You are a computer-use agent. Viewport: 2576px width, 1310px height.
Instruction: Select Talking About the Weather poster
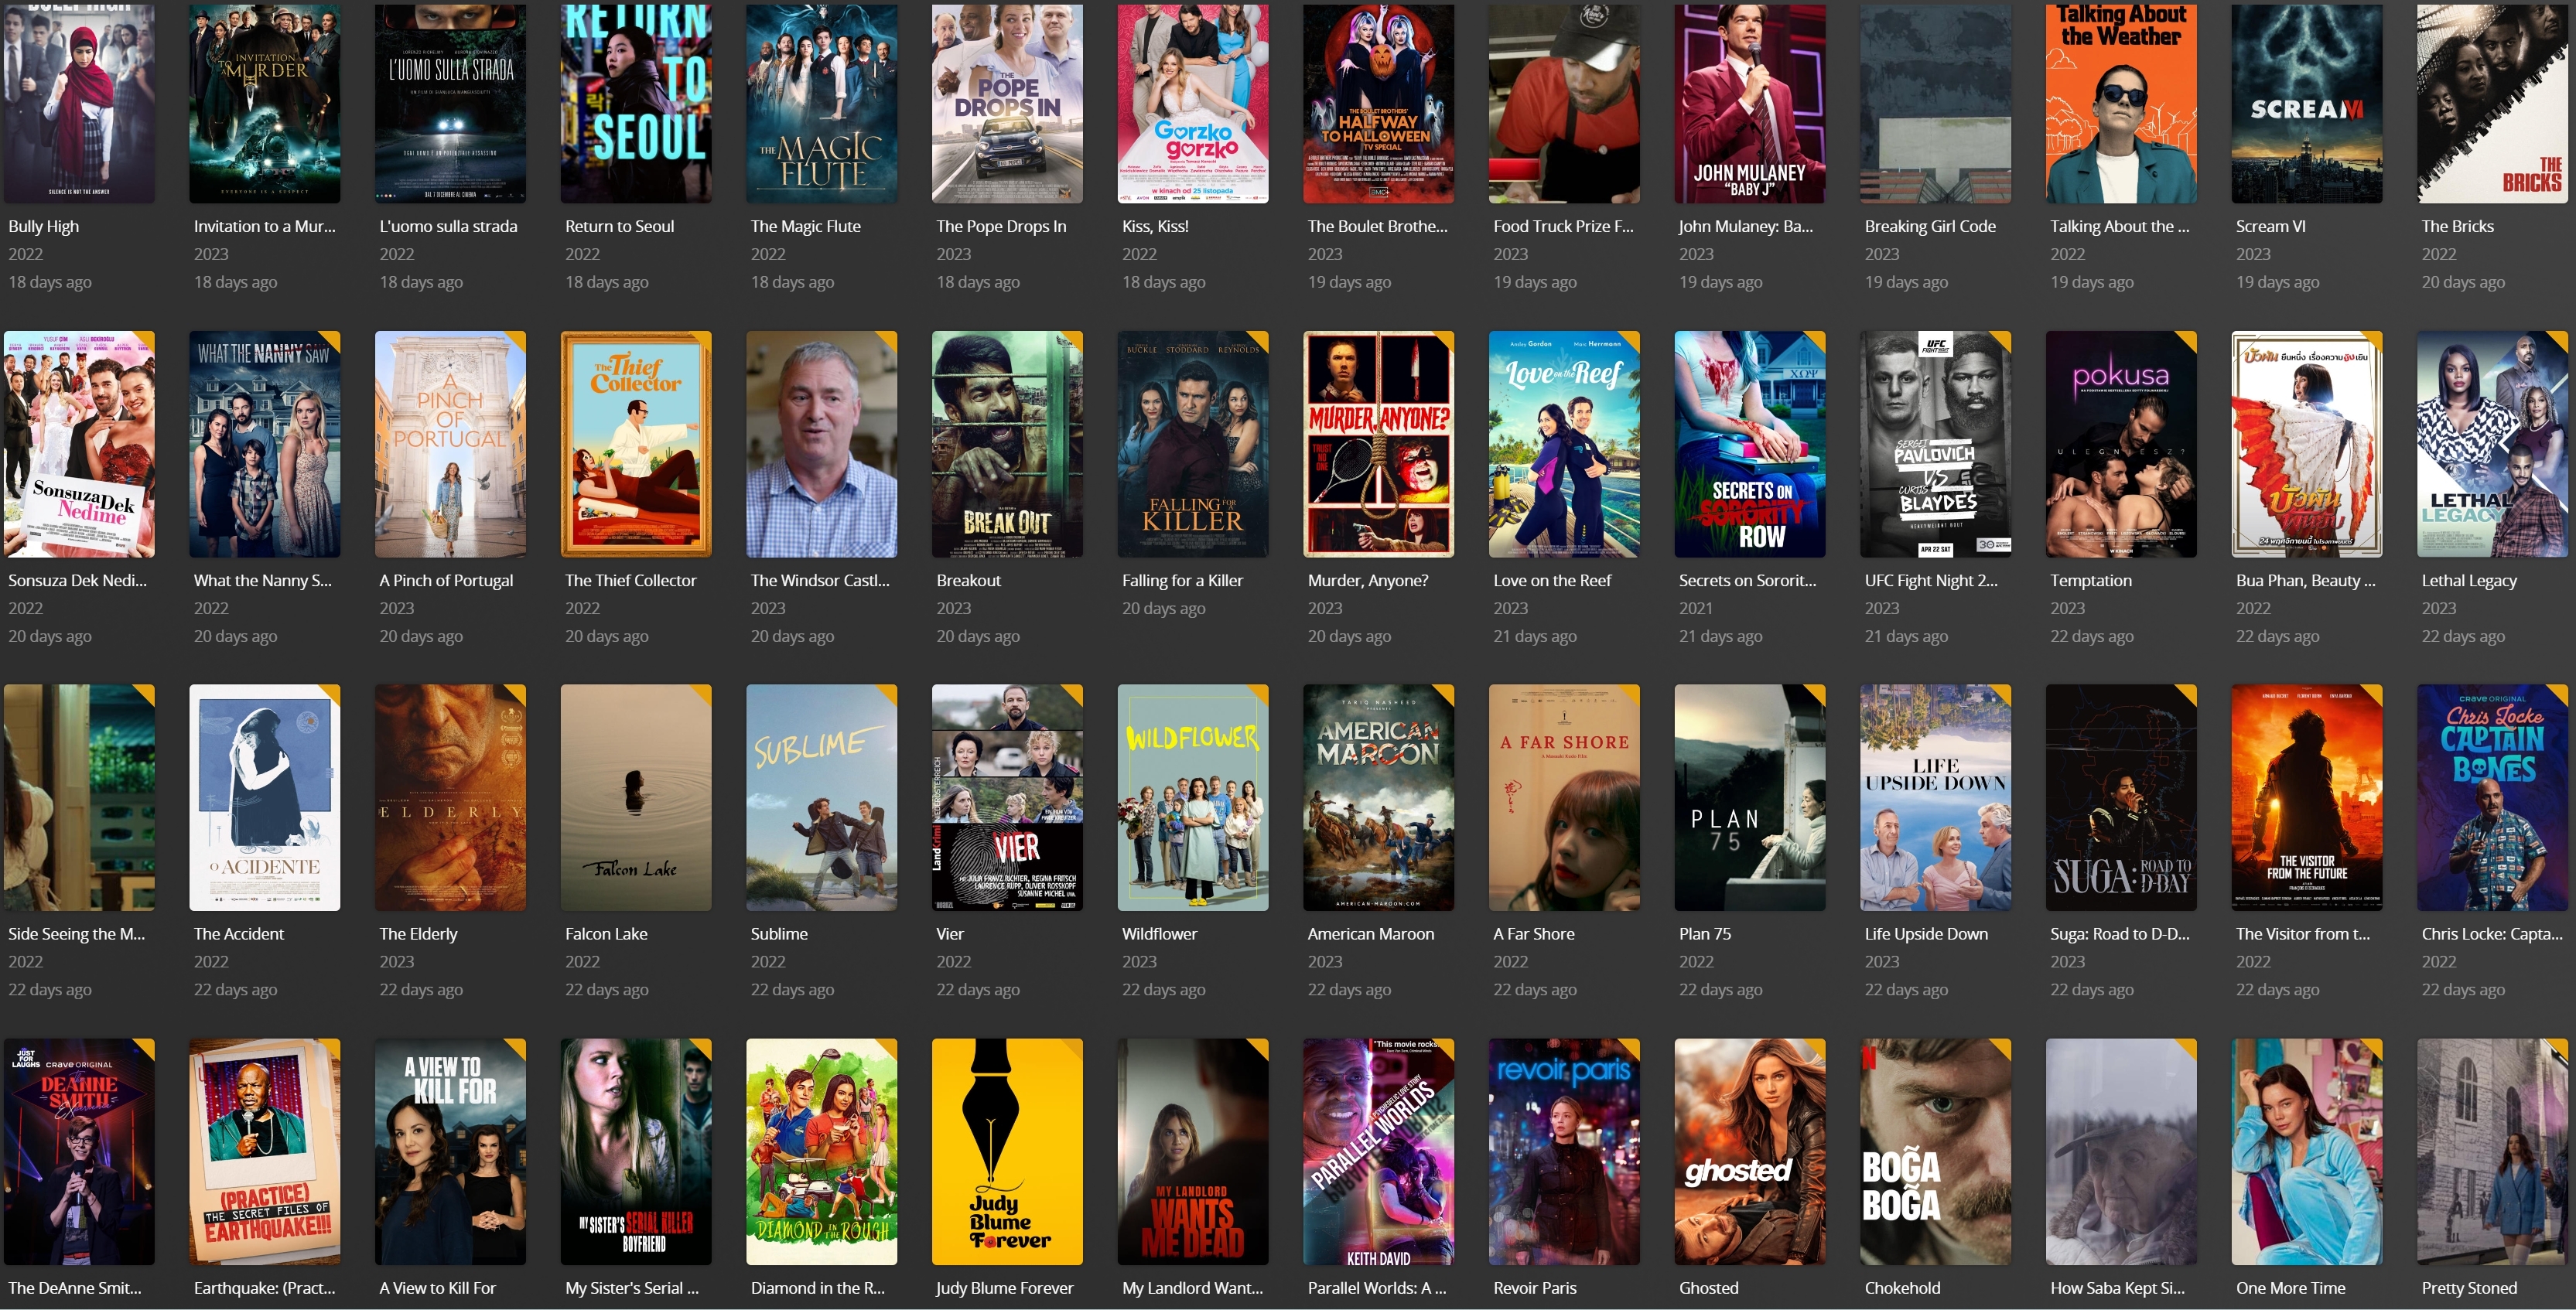click(x=2121, y=102)
